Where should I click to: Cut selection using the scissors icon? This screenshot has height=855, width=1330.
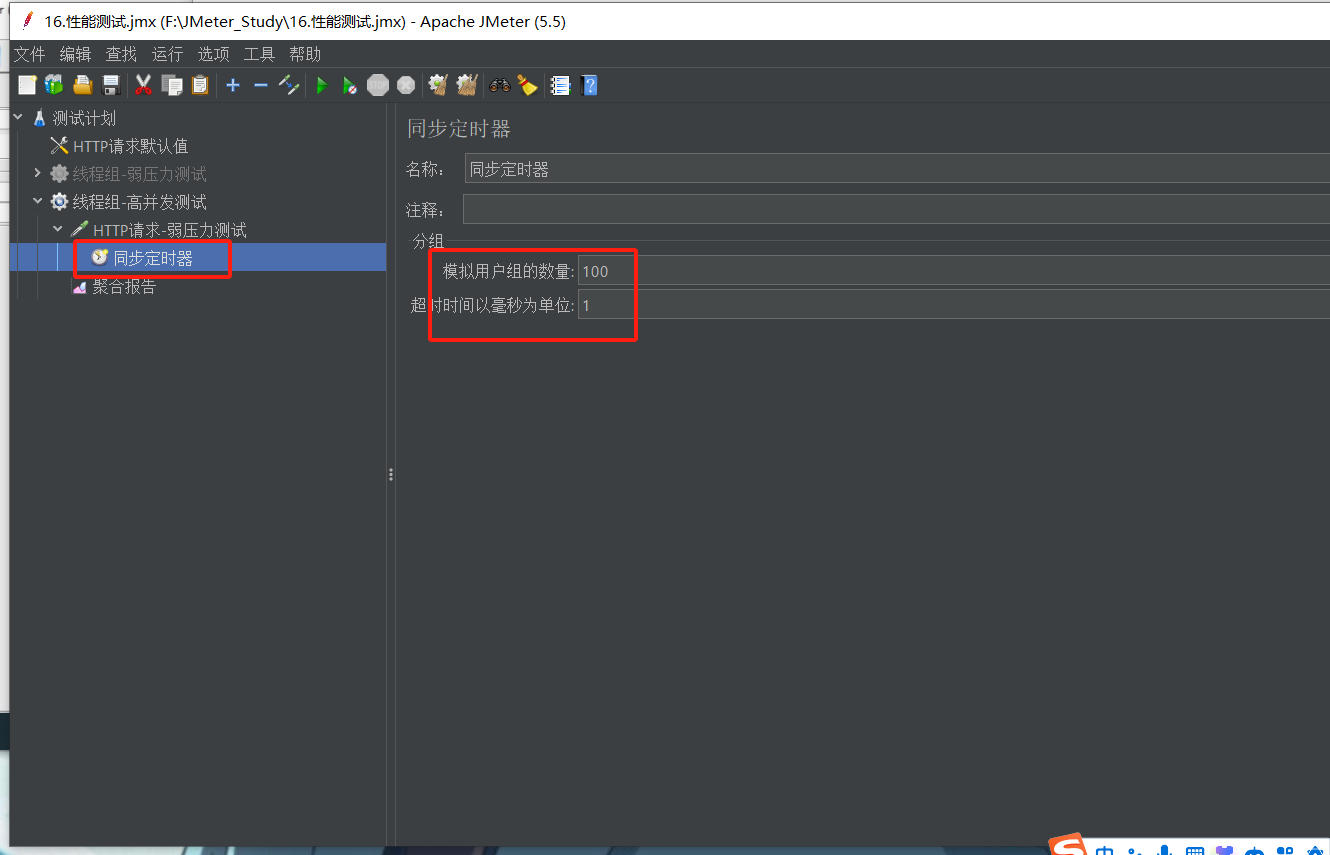click(x=144, y=86)
